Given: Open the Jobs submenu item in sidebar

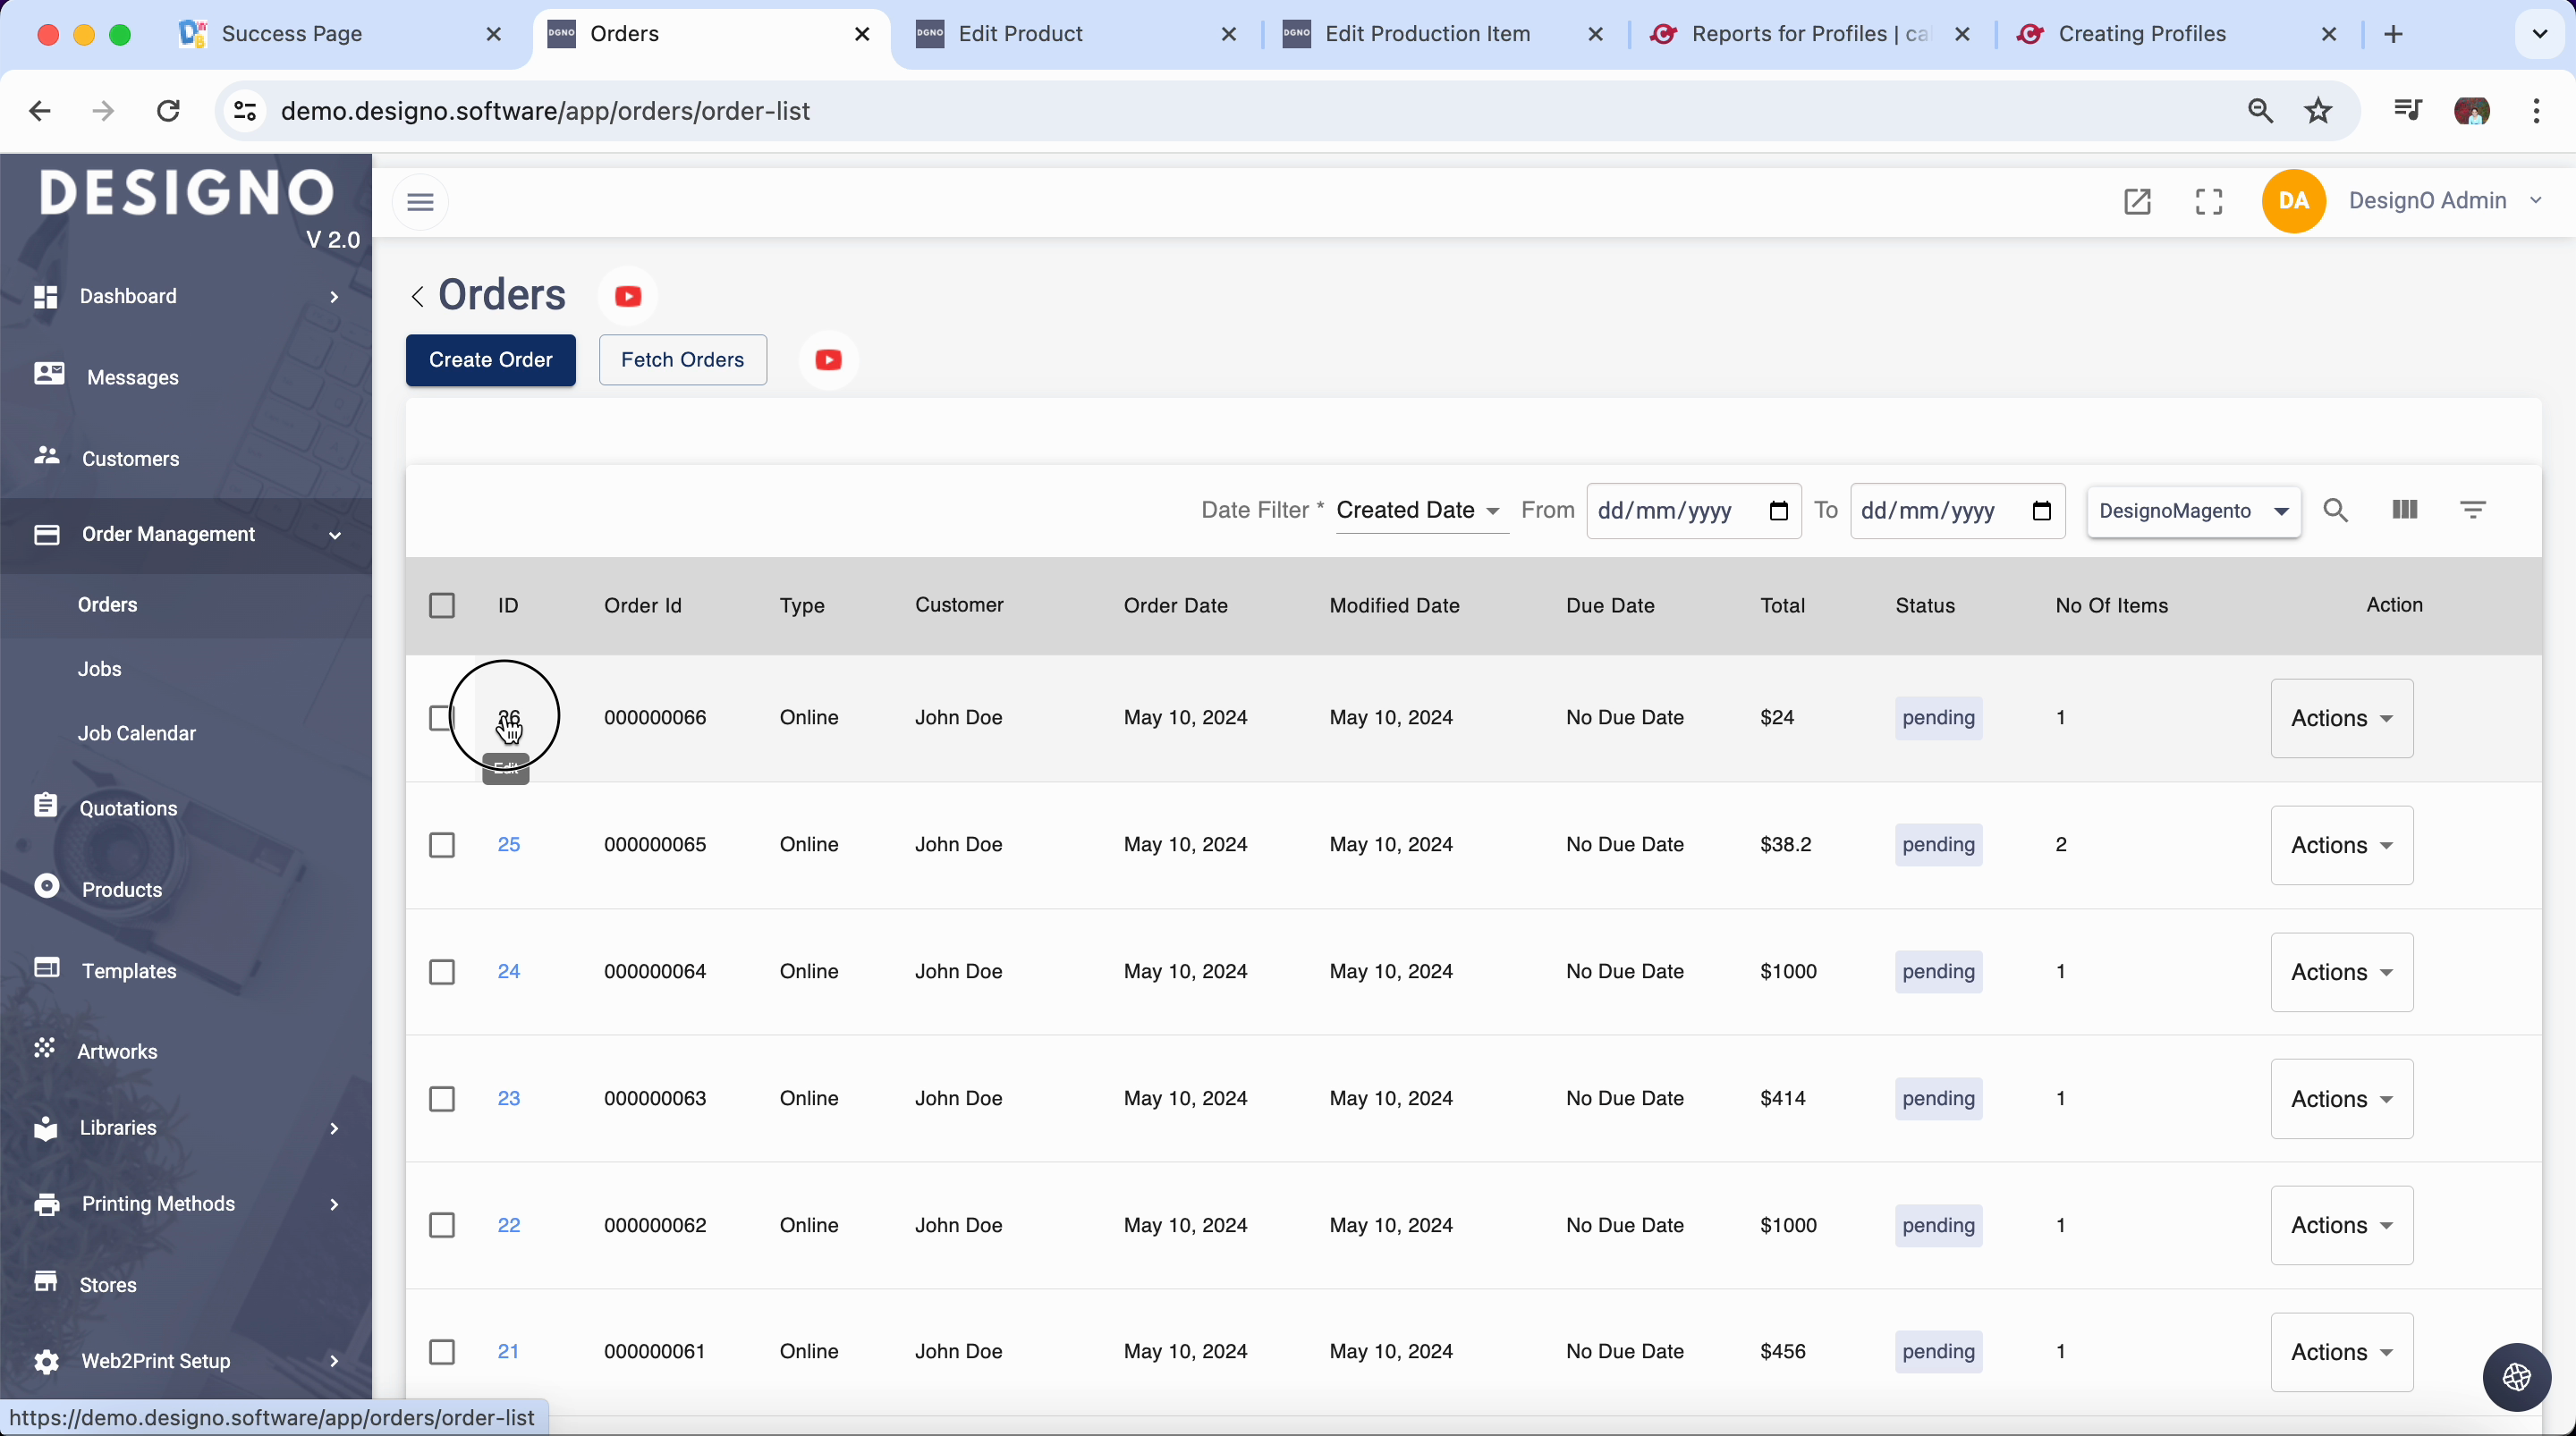Looking at the screenshot, I should click(100, 669).
